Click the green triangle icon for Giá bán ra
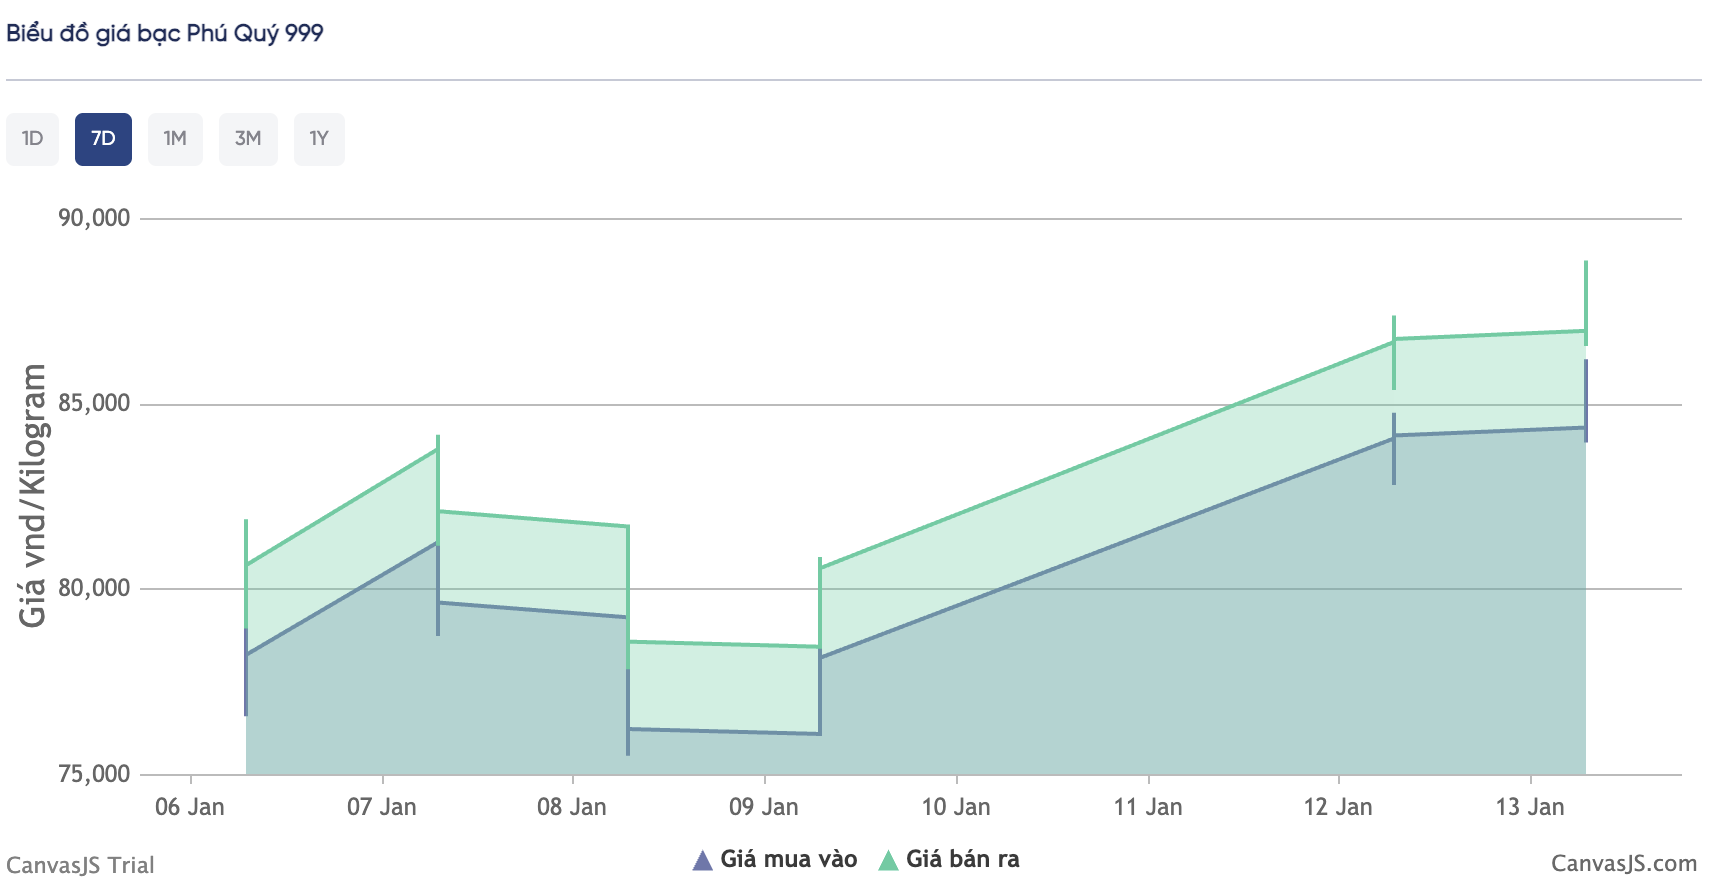Screen dimensions: 1710x894 point(888,860)
